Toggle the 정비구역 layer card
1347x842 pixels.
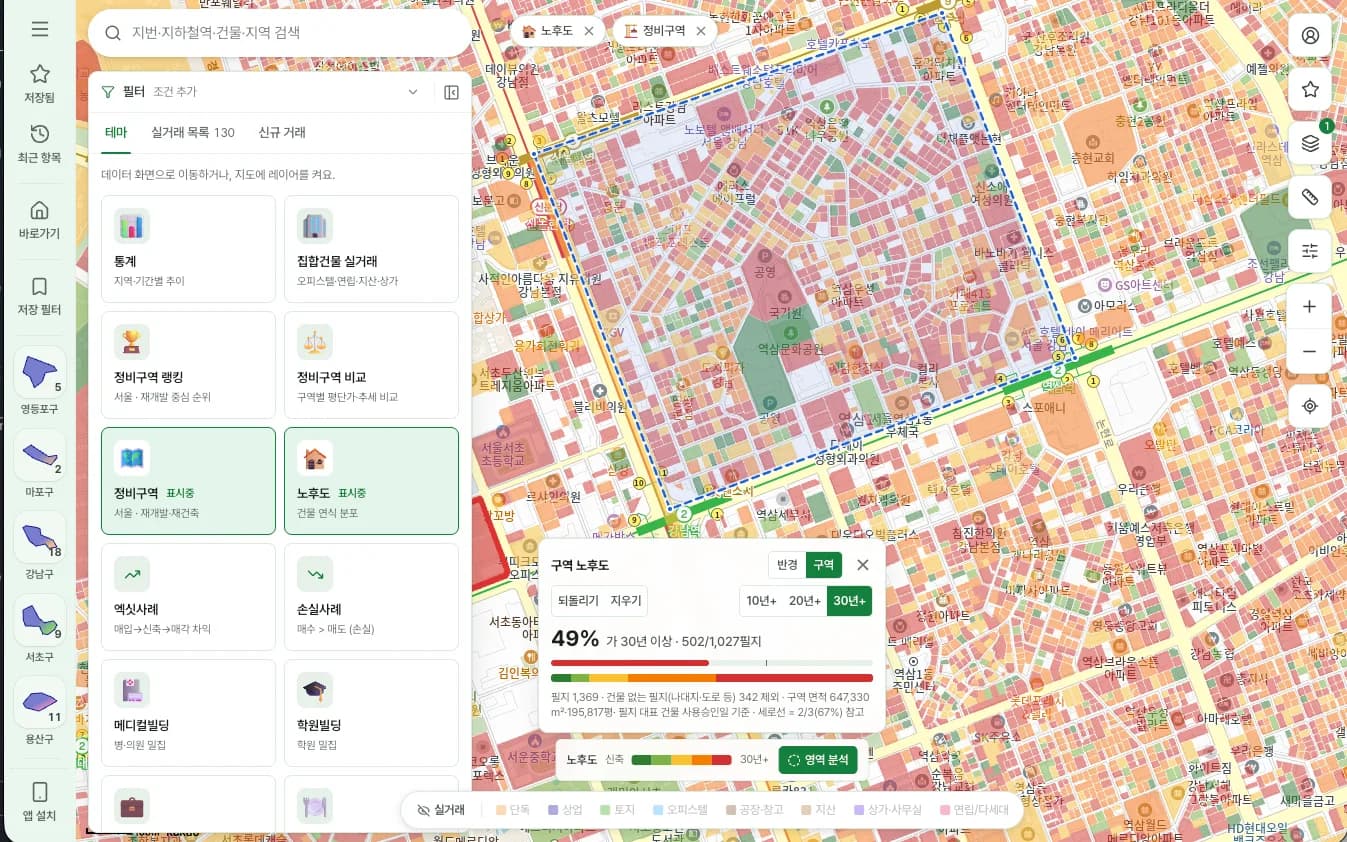pos(188,481)
